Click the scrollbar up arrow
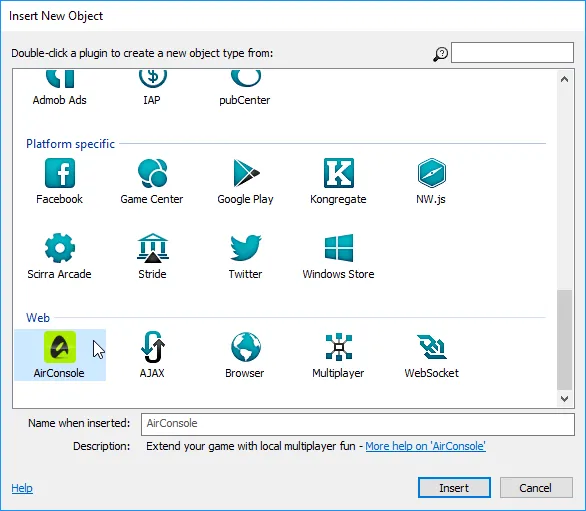This screenshot has width=586, height=511. 564,79
